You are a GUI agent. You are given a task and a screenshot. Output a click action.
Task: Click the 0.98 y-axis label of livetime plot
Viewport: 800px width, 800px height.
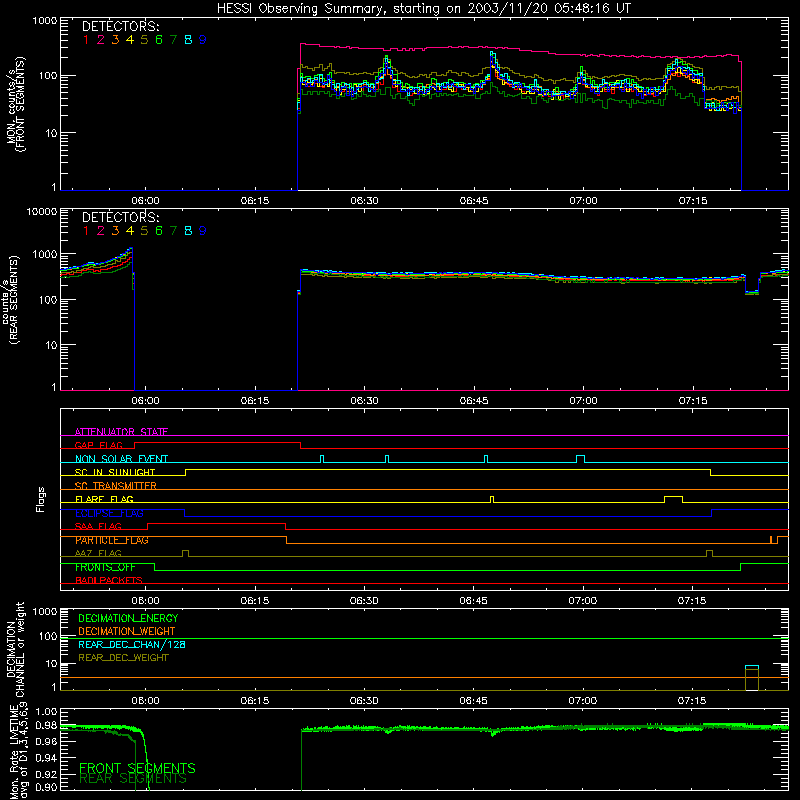point(46,725)
